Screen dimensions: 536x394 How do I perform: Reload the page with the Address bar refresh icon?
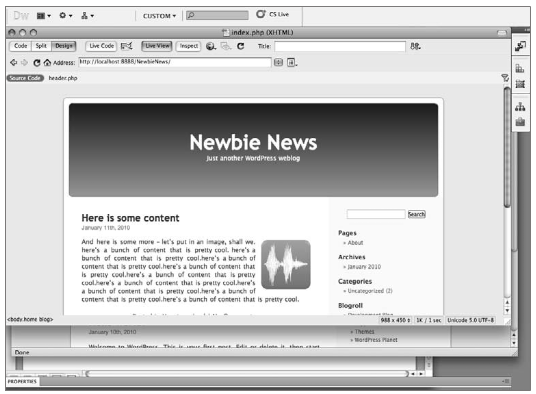[x=37, y=63]
